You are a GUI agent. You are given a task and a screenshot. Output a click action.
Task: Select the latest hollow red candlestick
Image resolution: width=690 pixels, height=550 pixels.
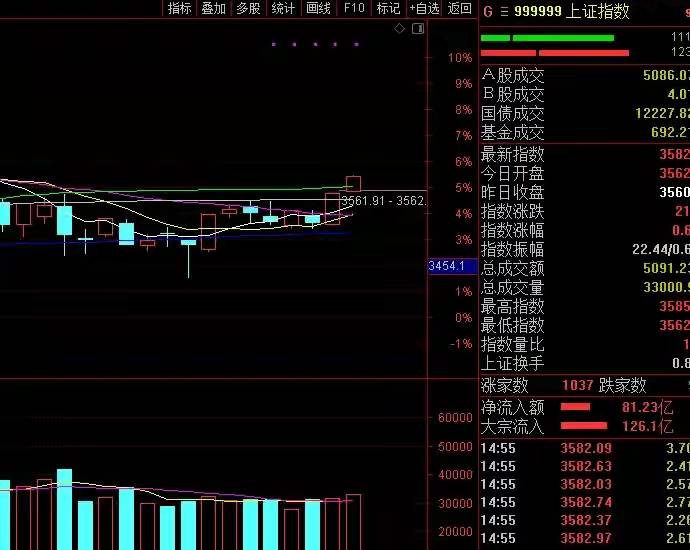[x=353, y=183]
